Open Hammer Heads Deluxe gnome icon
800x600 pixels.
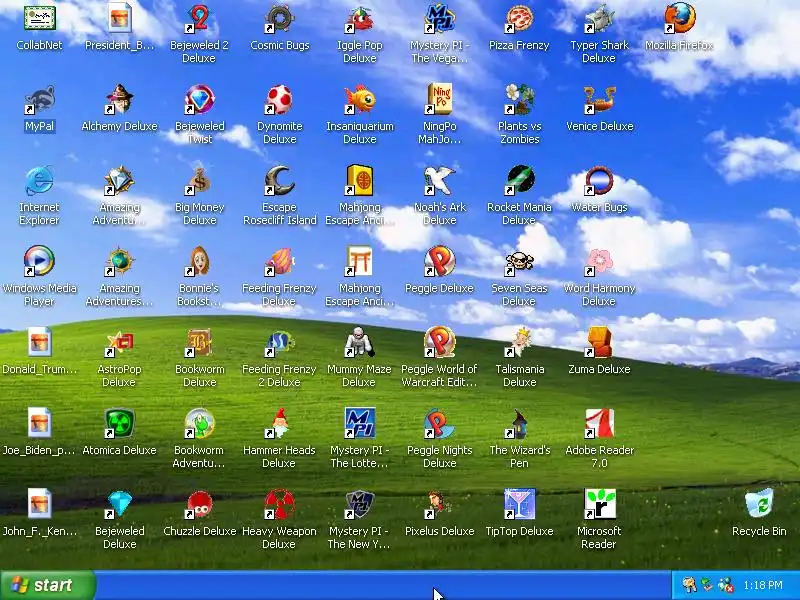(279, 423)
